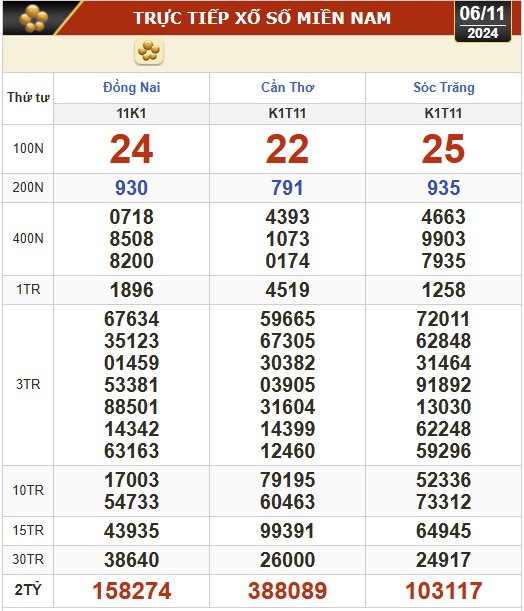
Task: Click the Cần Thơ 100N result 22
Action: click(287, 149)
